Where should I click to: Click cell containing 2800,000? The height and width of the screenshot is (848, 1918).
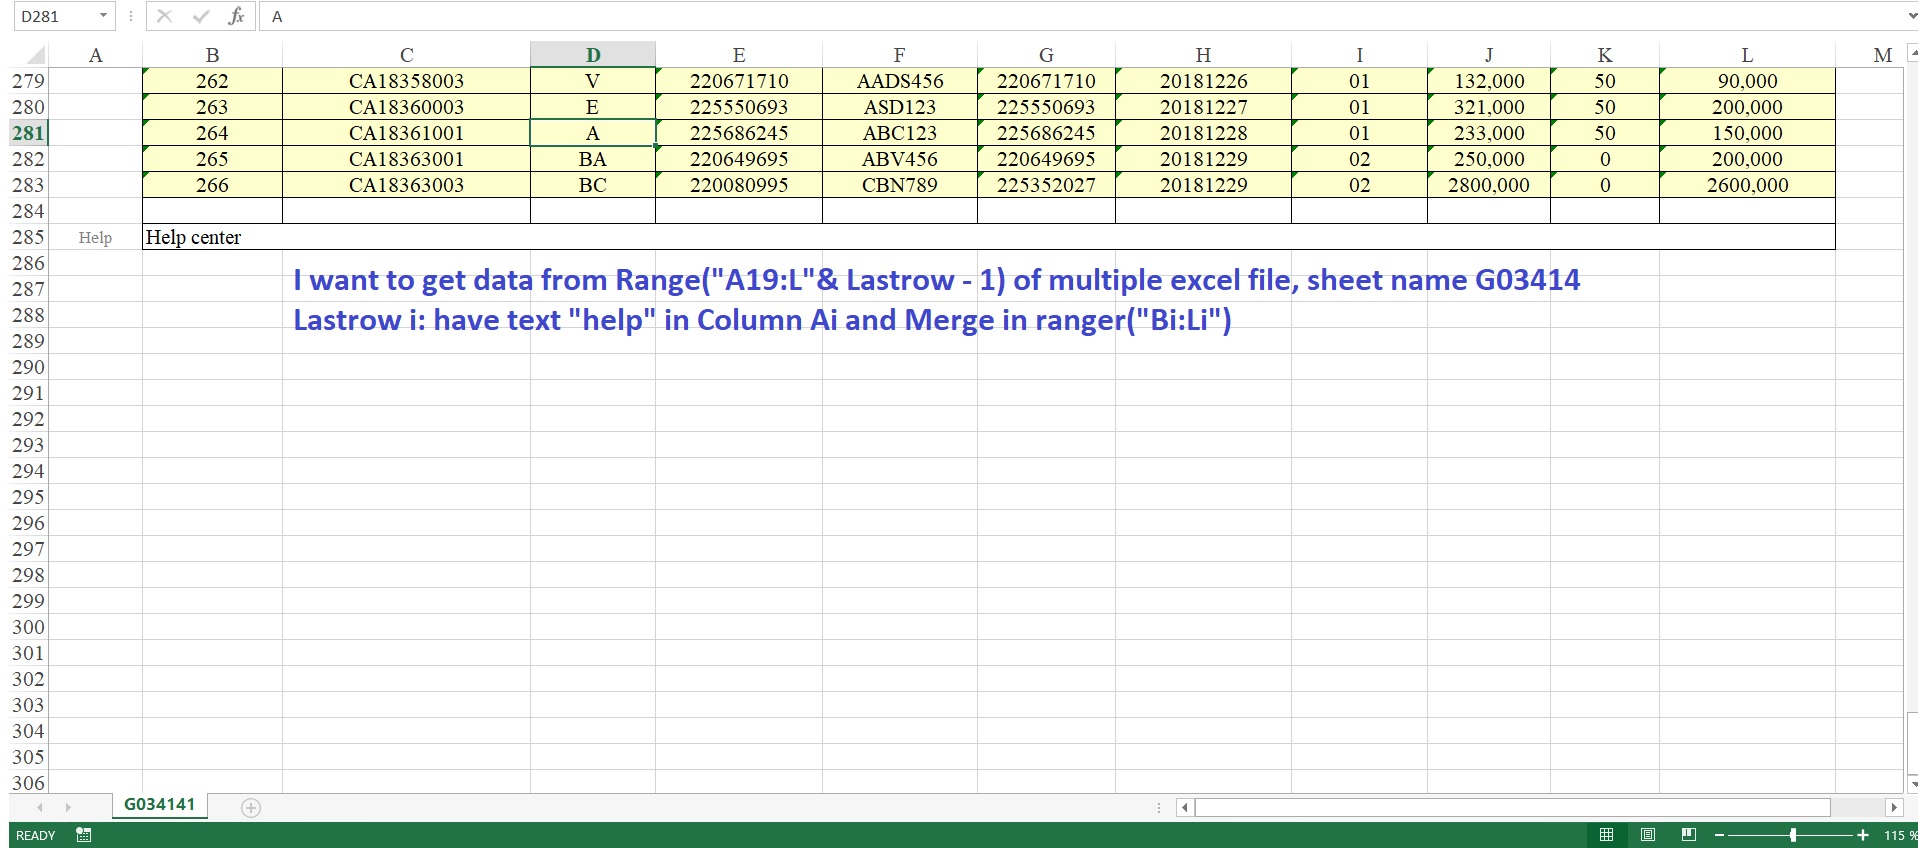[1488, 185]
